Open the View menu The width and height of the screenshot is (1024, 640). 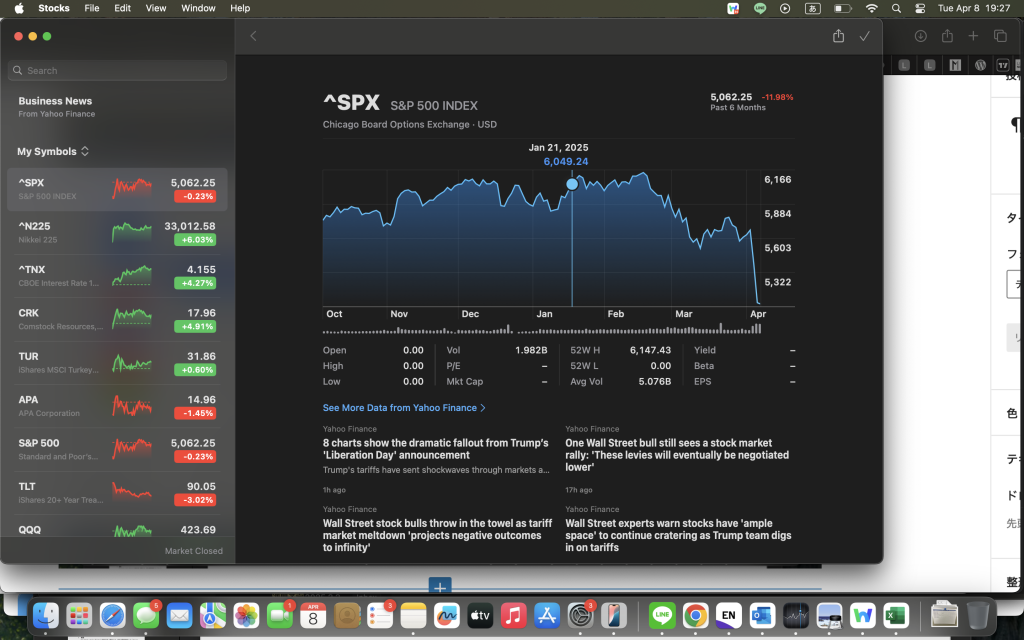click(x=156, y=8)
